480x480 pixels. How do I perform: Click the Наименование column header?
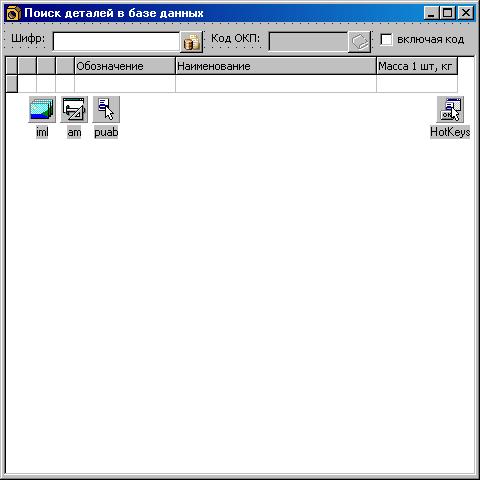(276, 66)
